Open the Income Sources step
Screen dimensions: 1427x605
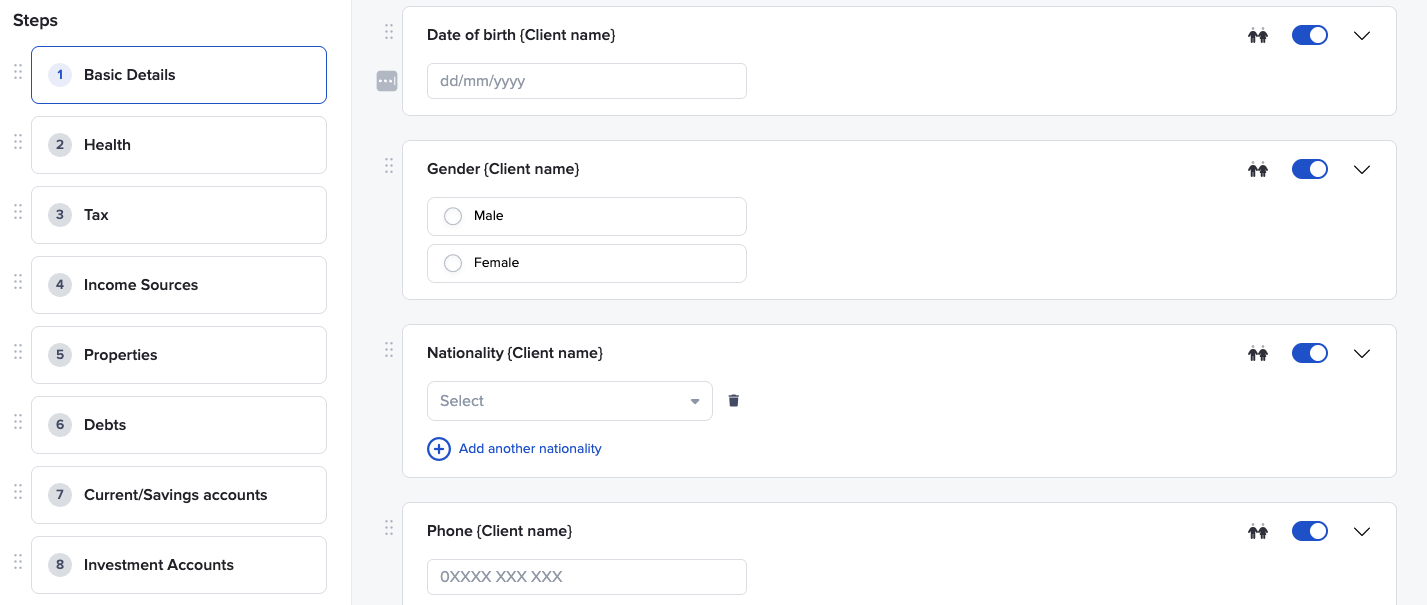(178, 285)
